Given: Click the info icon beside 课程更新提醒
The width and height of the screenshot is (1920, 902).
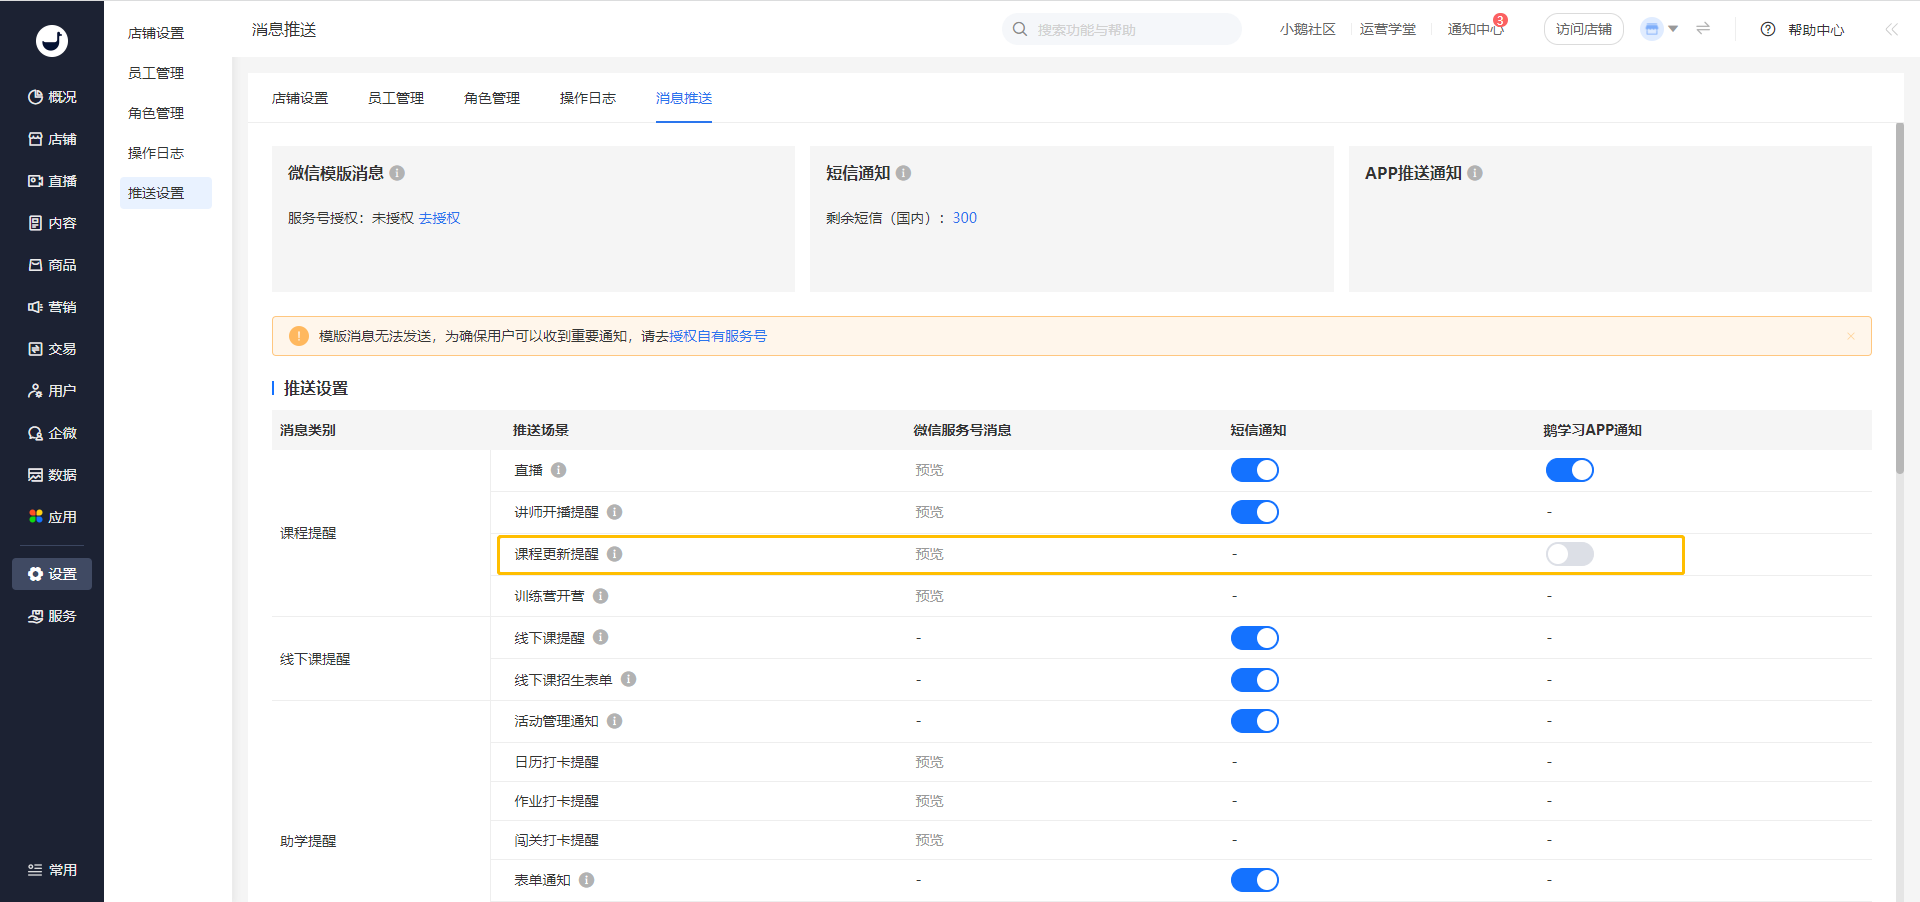Looking at the screenshot, I should [615, 554].
